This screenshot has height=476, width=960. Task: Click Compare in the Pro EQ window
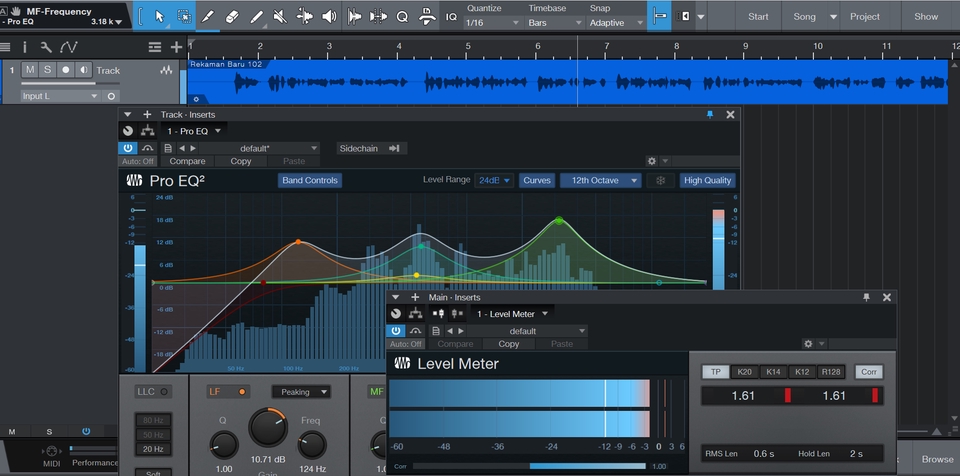[x=187, y=161]
